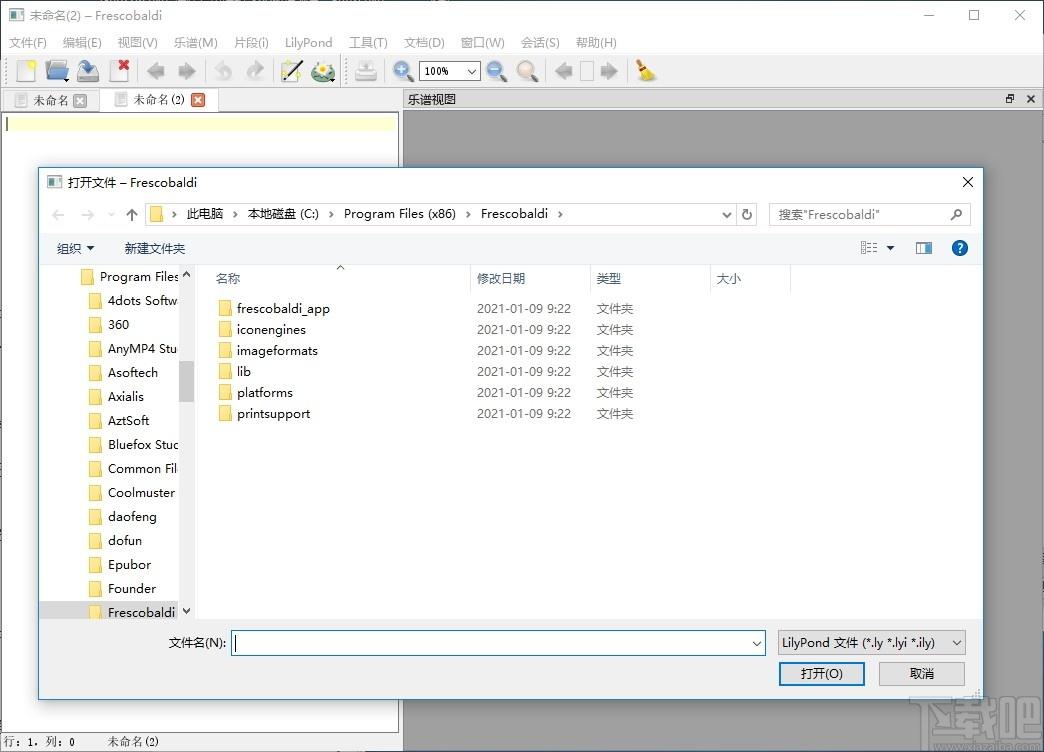This screenshot has width=1044, height=752.
Task: Click the 搜索"Frescobaldi" search box
Action: click(869, 214)
